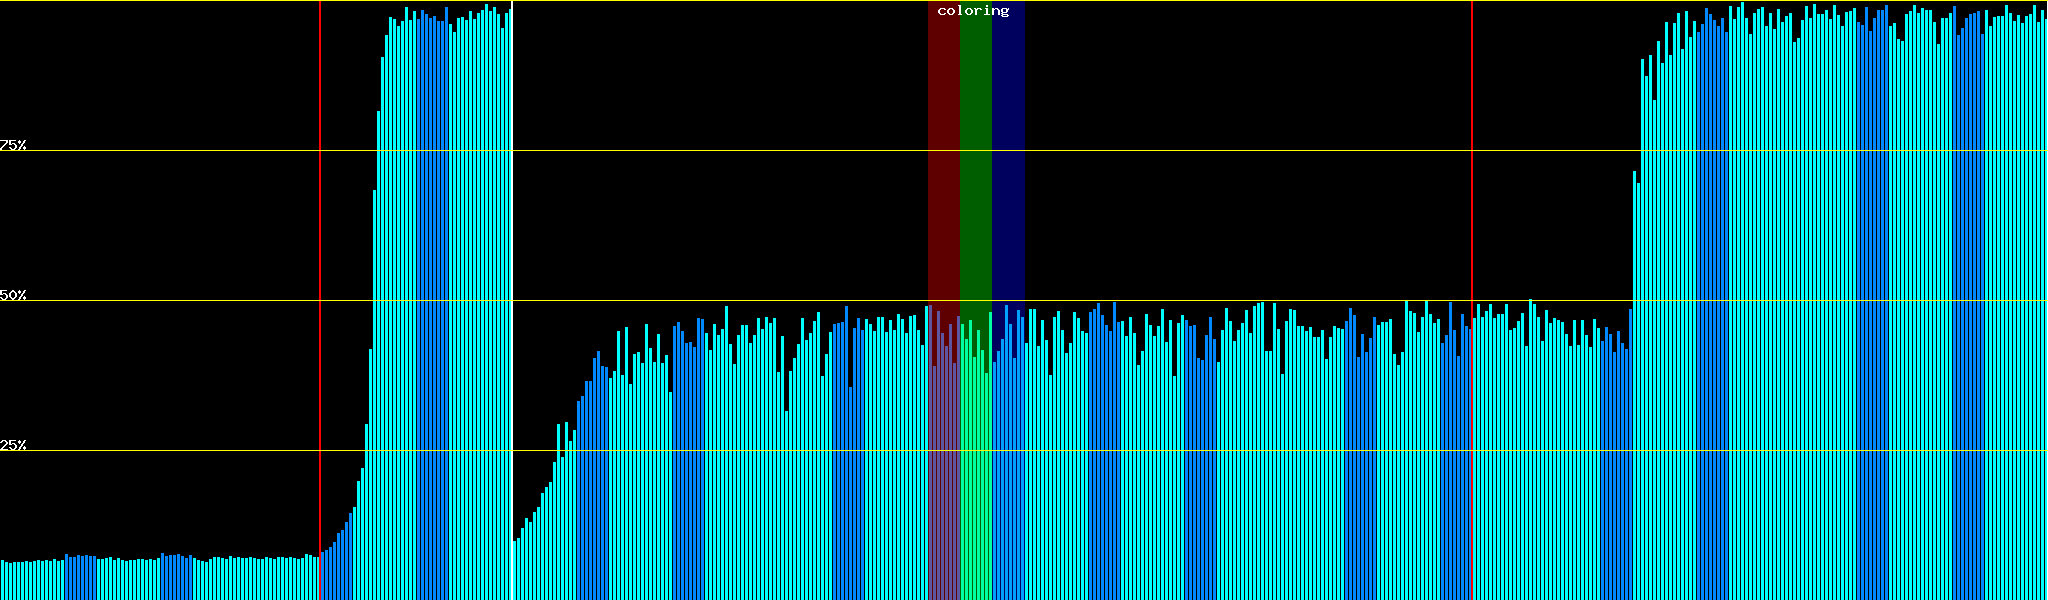The image size is (2048, 600).
Task: Select the dark blue coloring band
Action: (x=1008, y=150)
